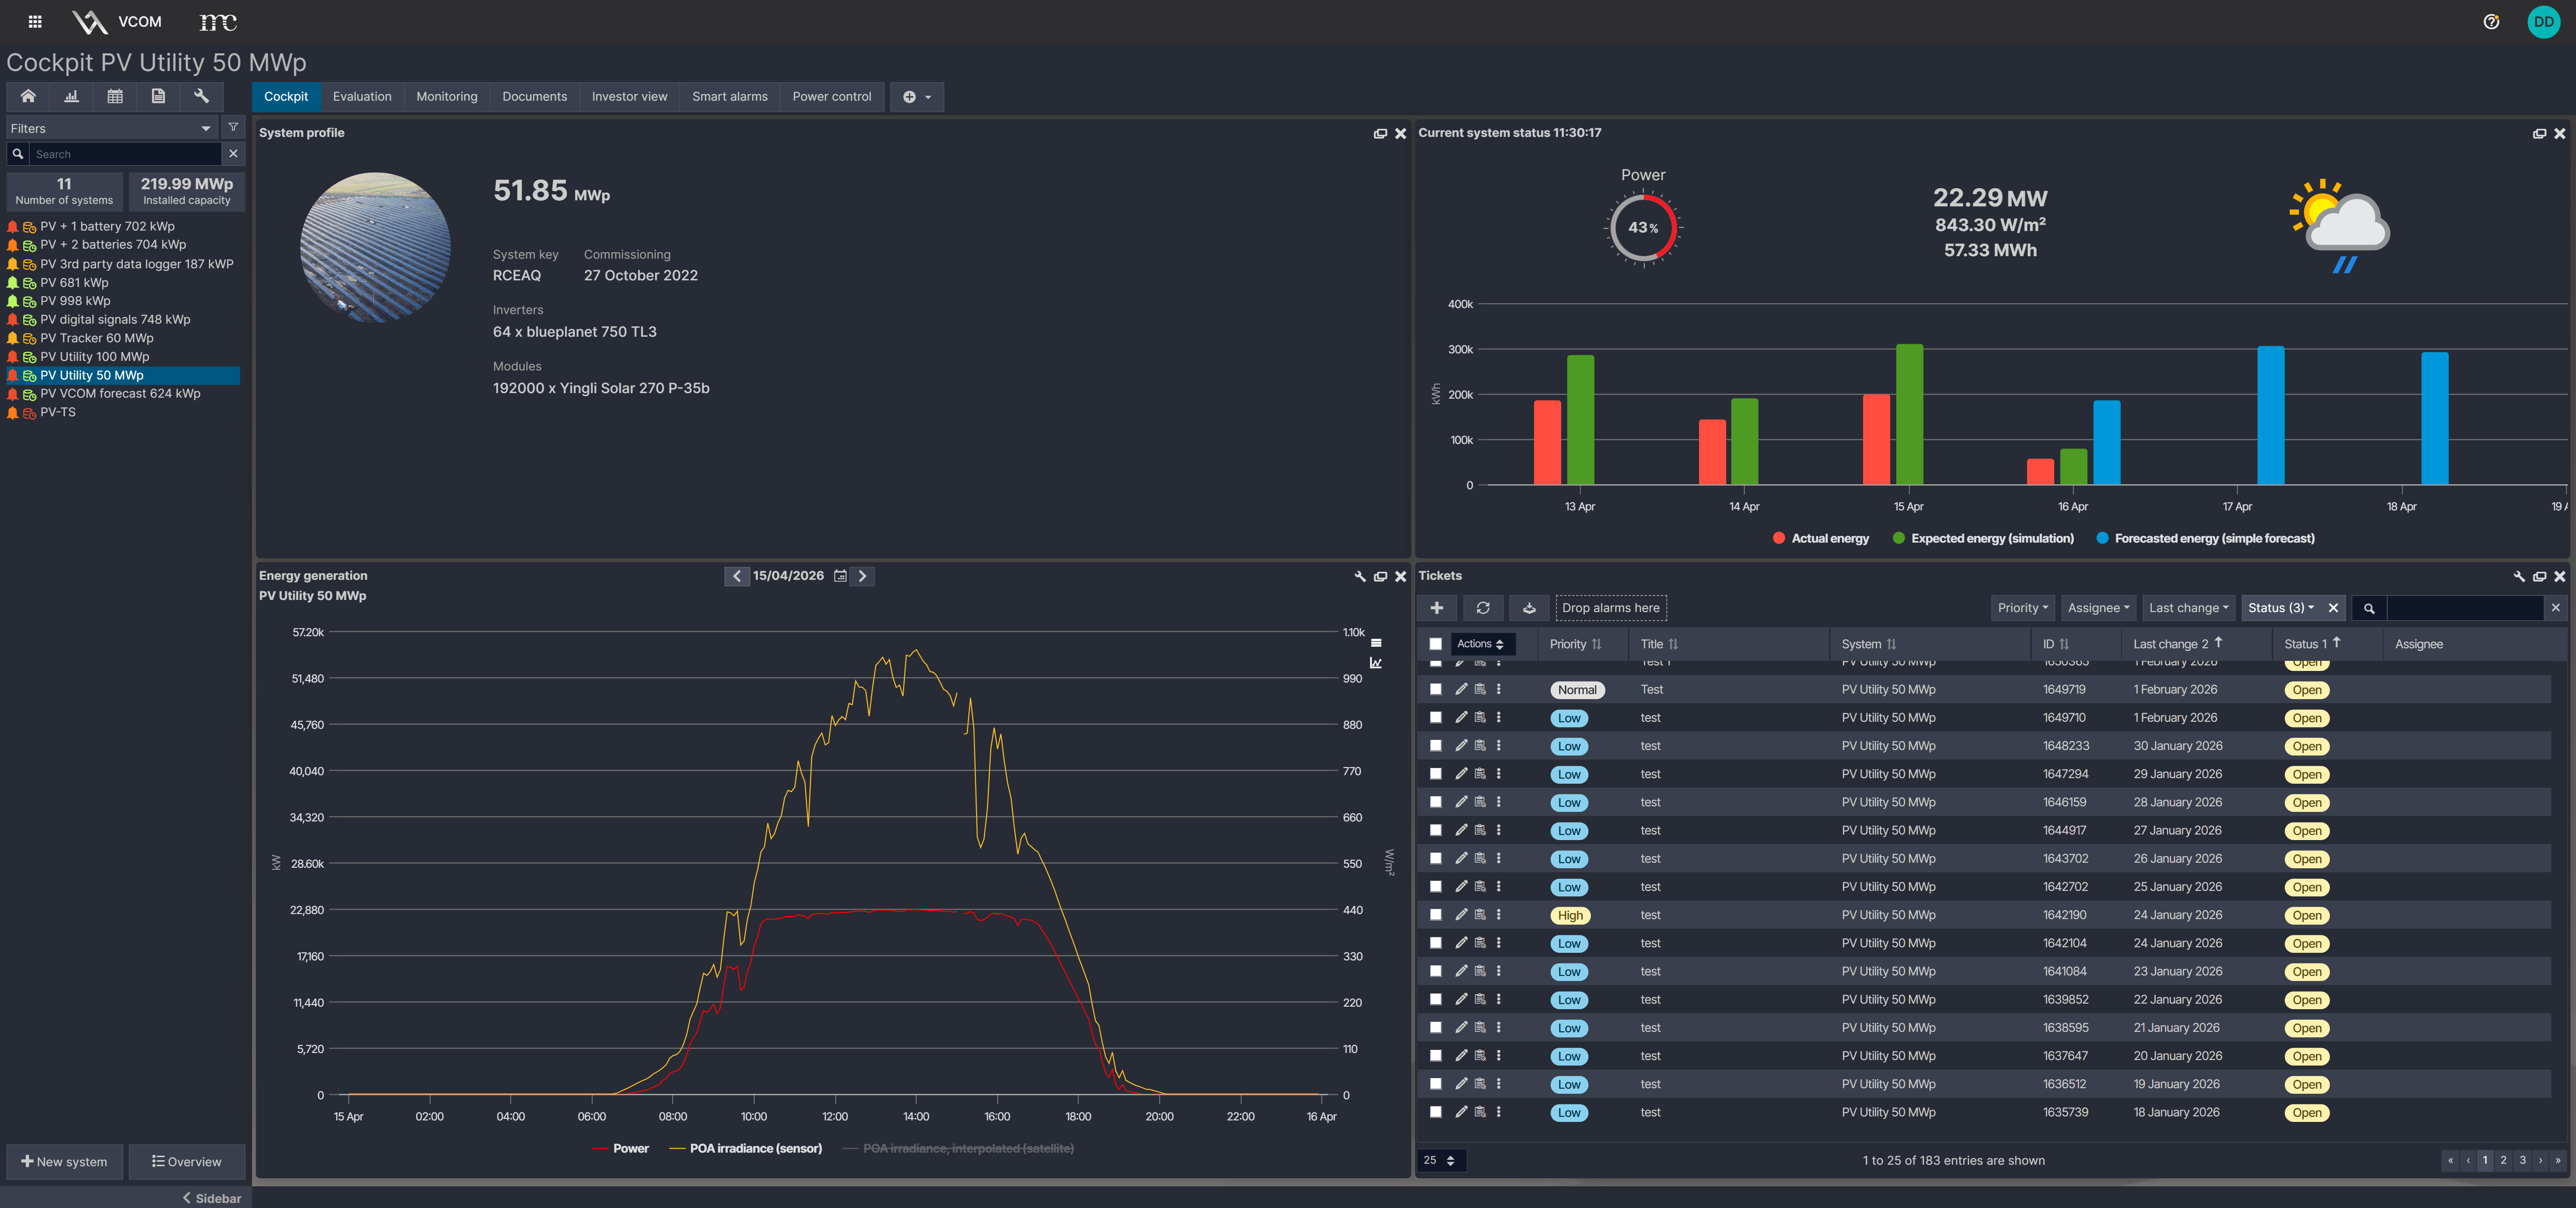Click the refresh tickets icon

tap(1482, 608)
